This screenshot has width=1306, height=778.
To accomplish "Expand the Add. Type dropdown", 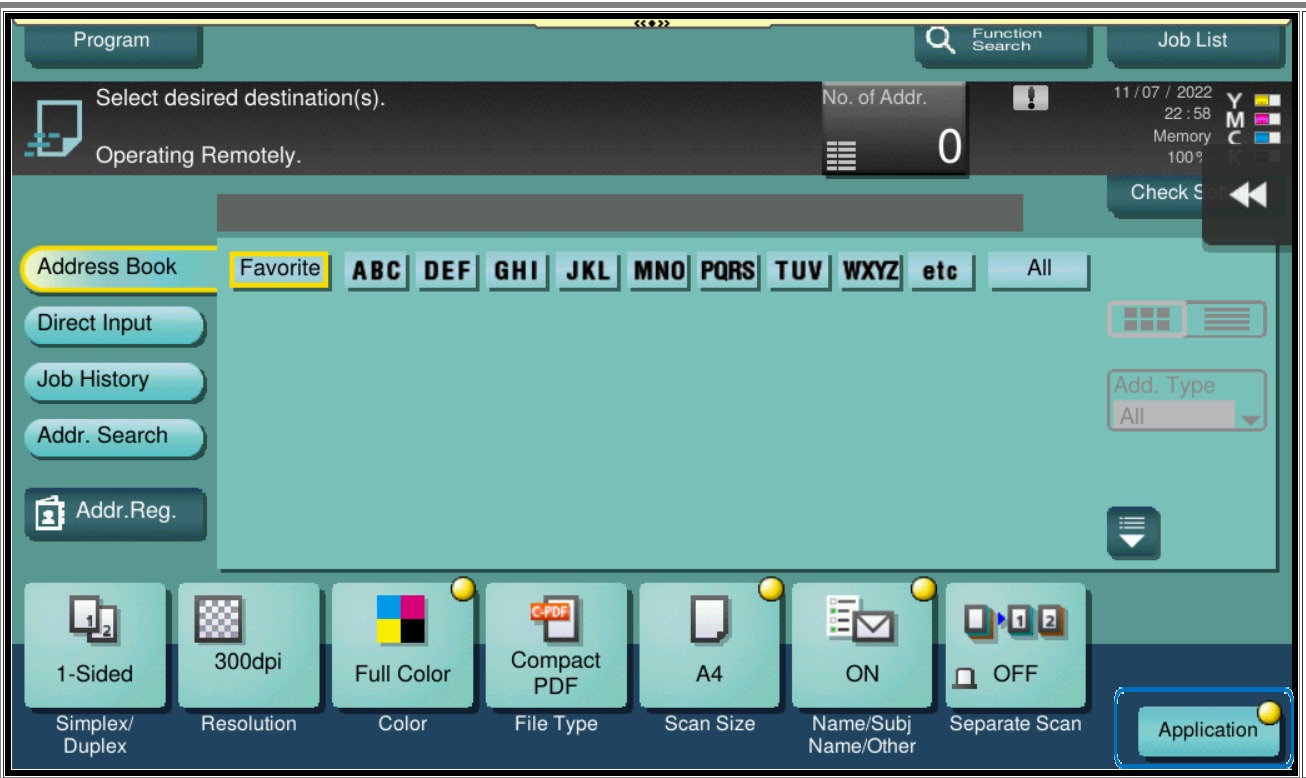I will tap(1187, 416).
